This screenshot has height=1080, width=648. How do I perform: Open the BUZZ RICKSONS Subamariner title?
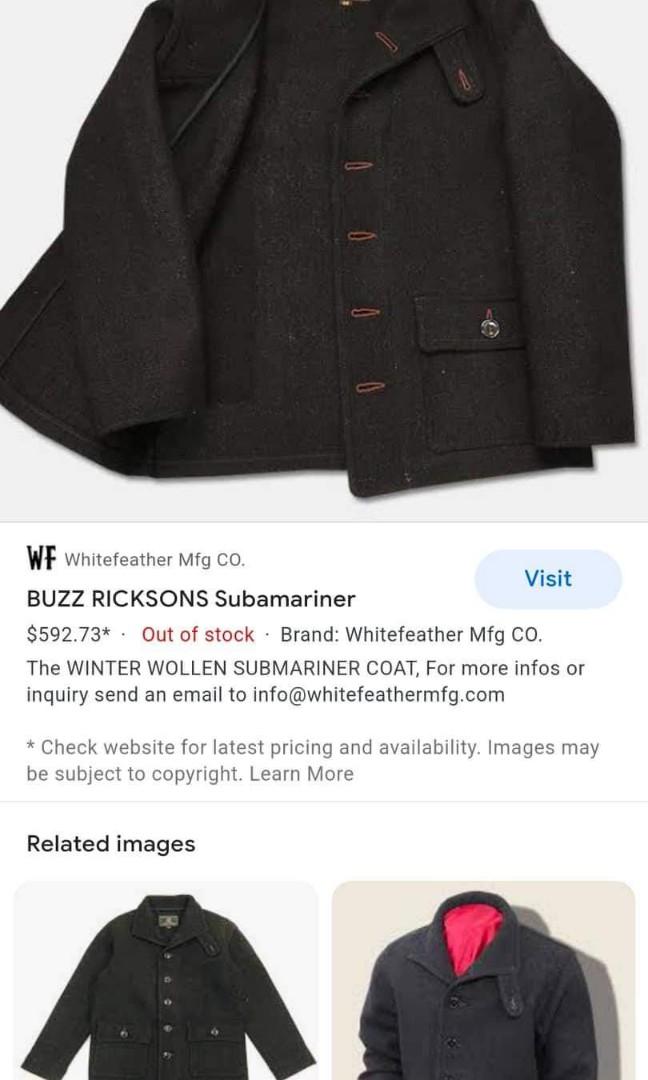click(x=191, y=599)
